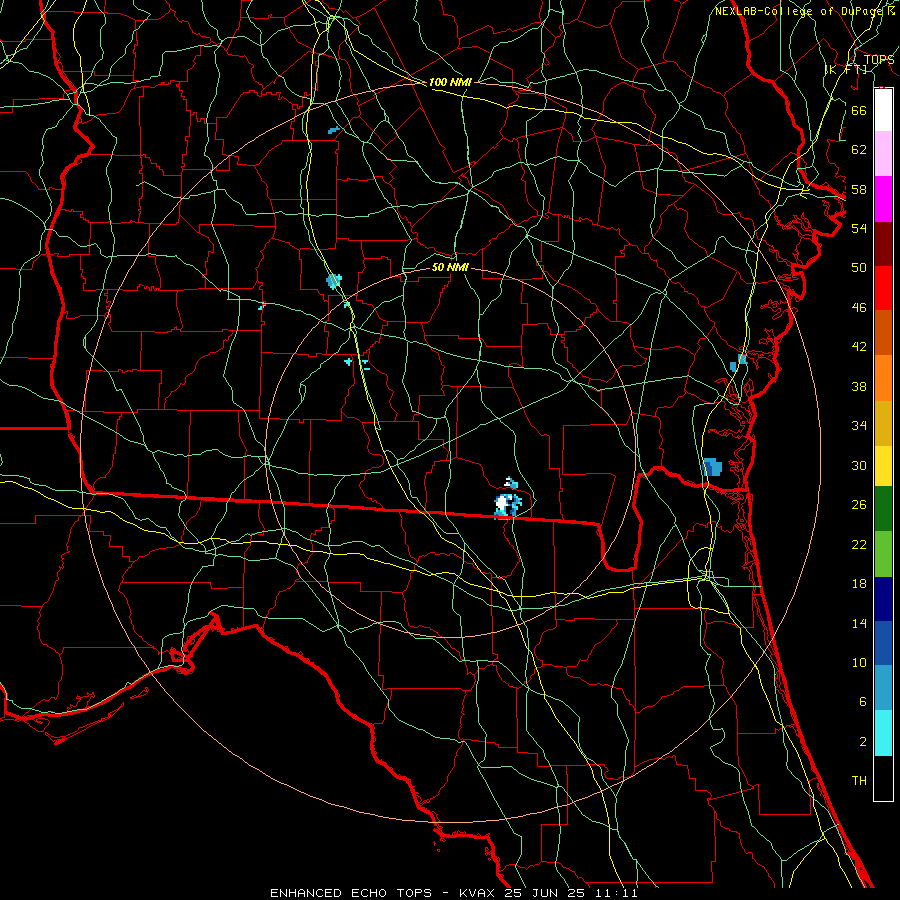The height and width of the screenshot is (900, 900).
Task: Click the light orange legend swatch
Action: pos(883,377)
